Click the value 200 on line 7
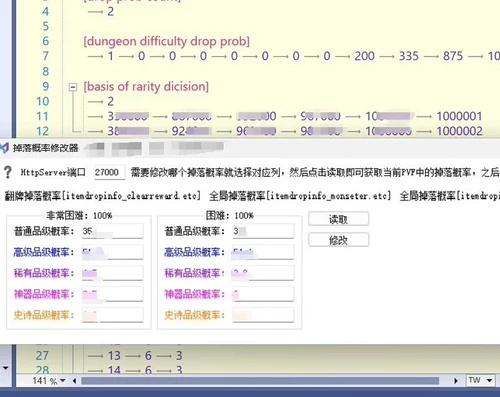The image size is (500, 397). pos(364,56)
